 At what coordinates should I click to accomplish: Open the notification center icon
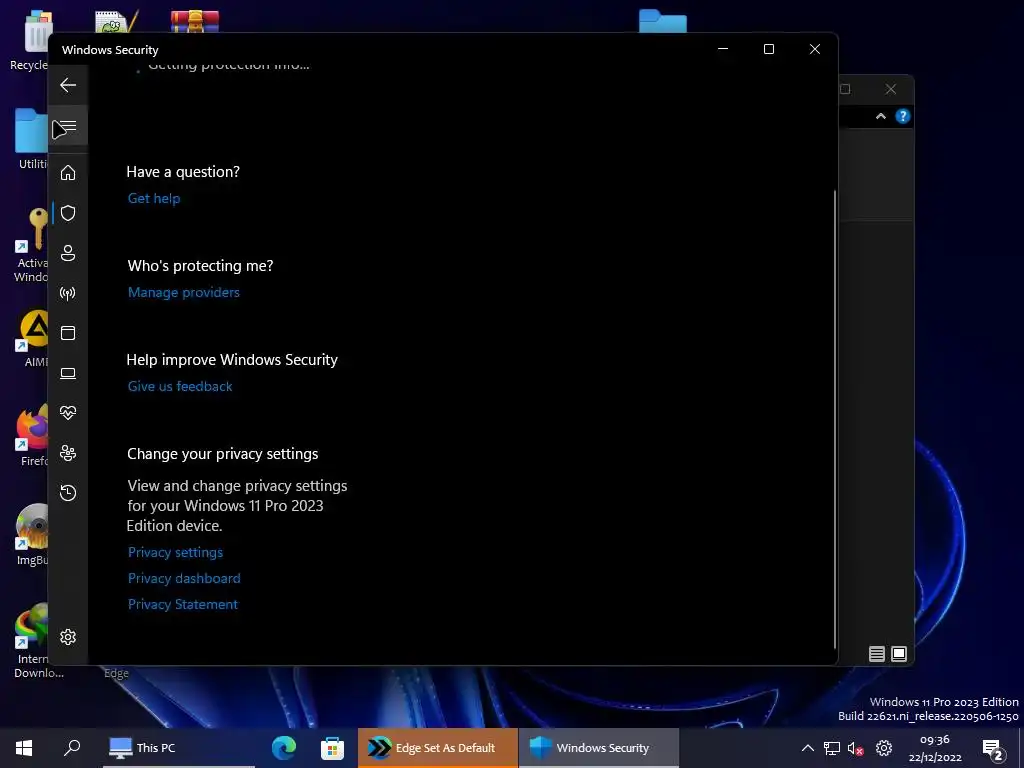993,749
